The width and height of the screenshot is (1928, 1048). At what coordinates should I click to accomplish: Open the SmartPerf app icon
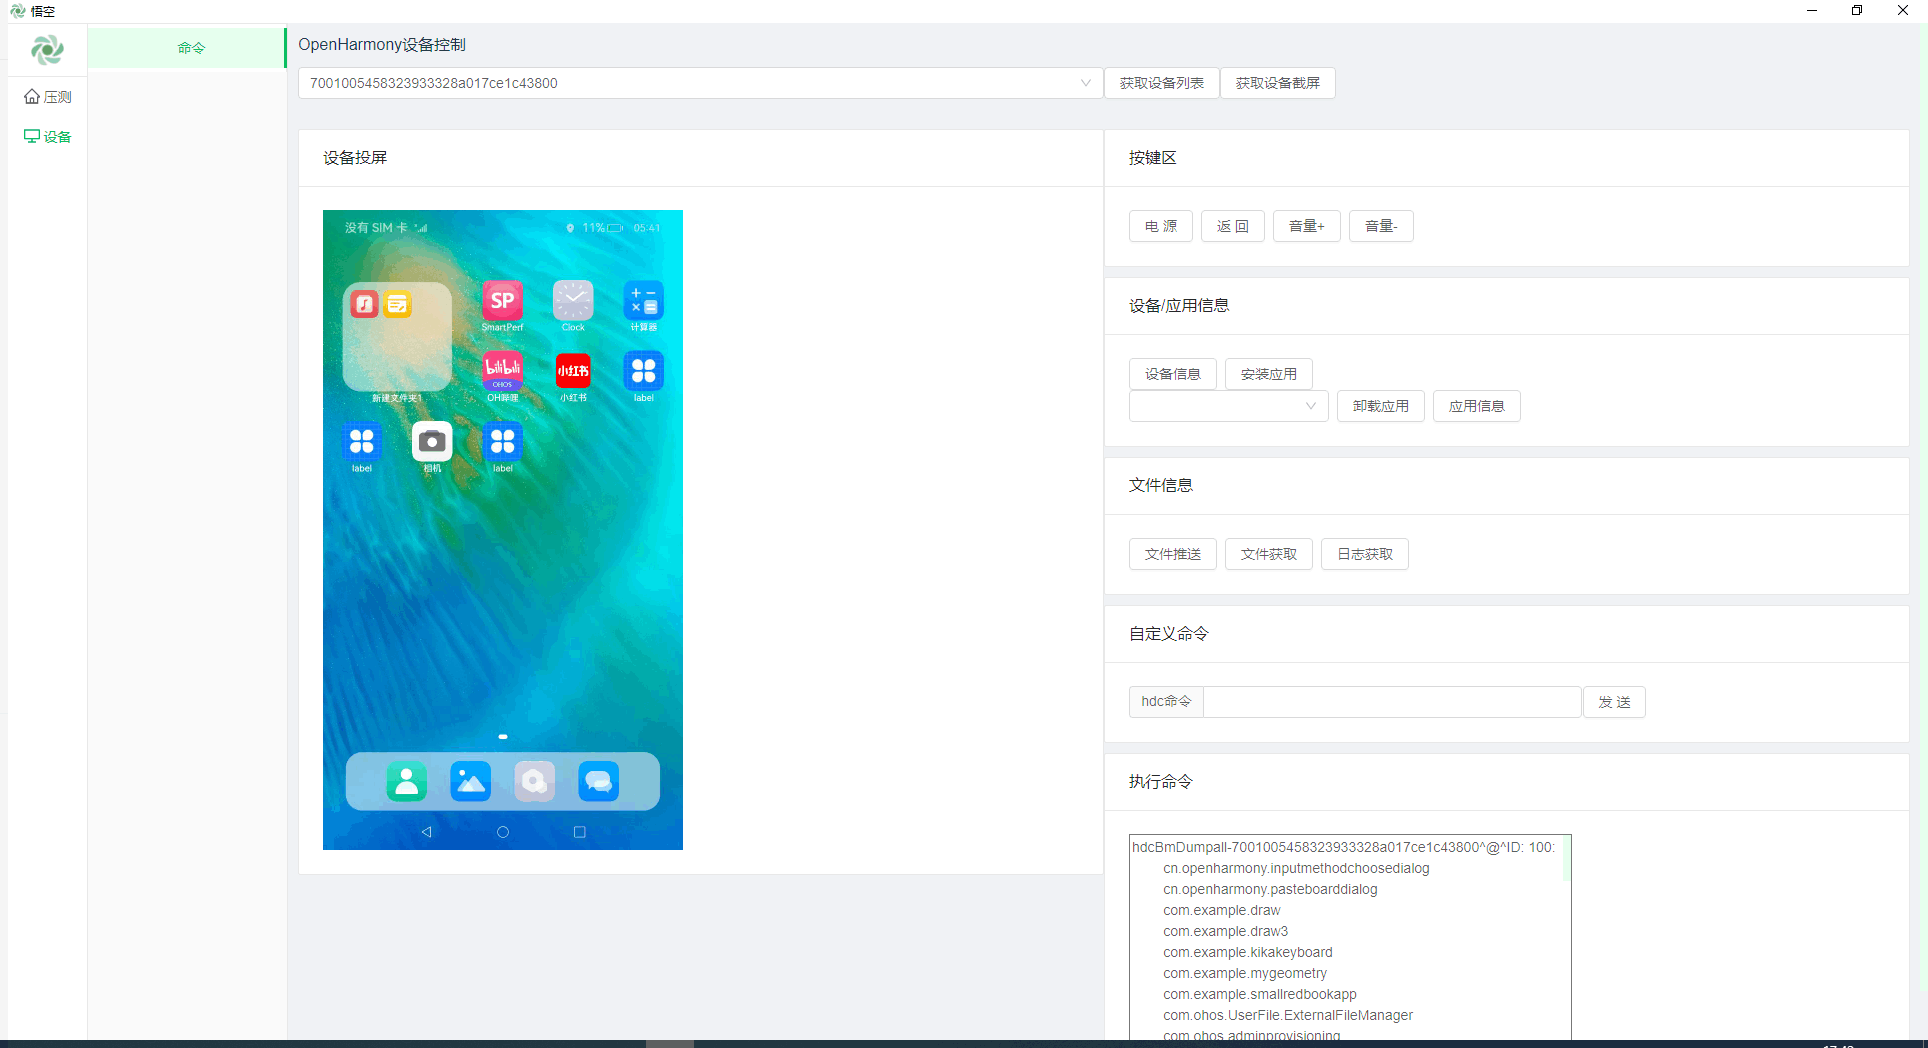point(502,301)
